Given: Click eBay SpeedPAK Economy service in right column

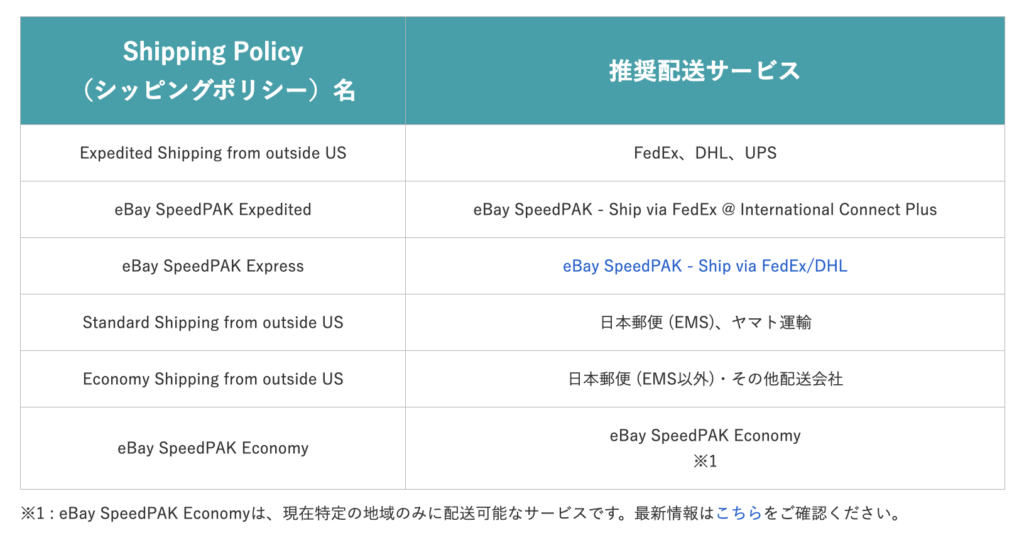Looking at the screenshot, I should coord(705,435).
